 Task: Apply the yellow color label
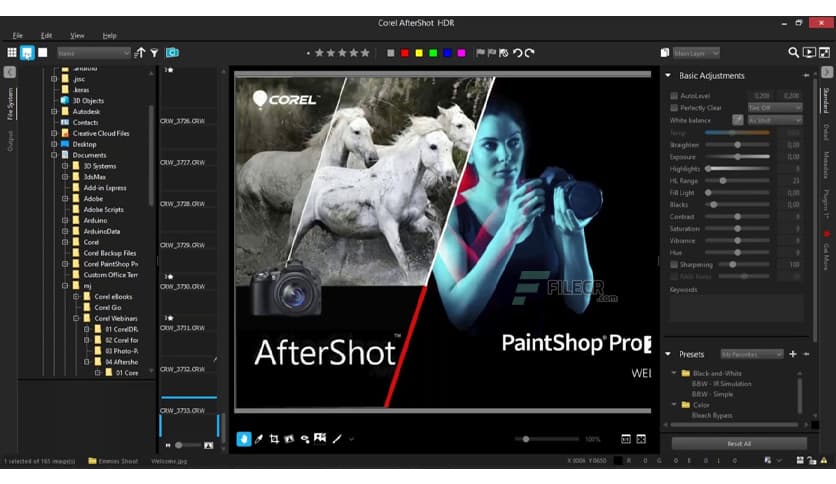click(x=419, y=53)
